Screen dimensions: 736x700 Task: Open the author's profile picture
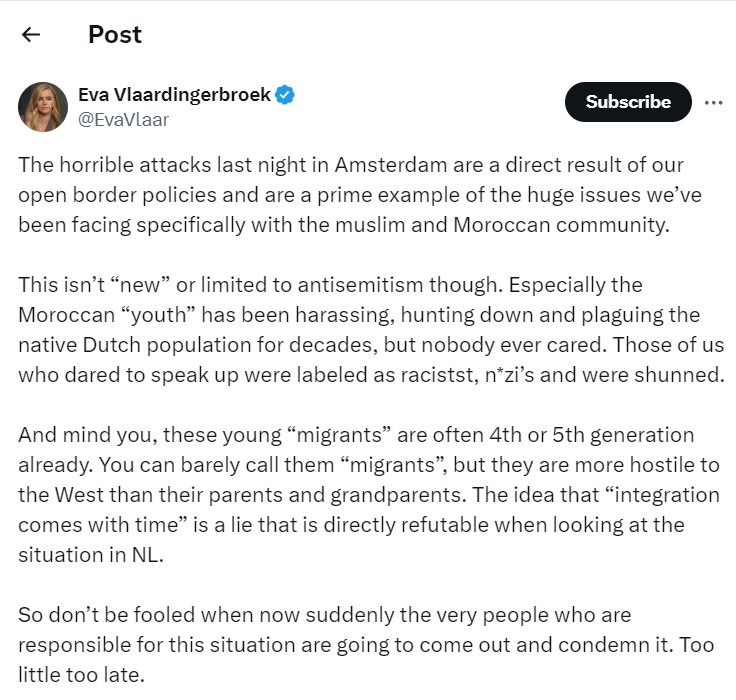tap(43, 107)
